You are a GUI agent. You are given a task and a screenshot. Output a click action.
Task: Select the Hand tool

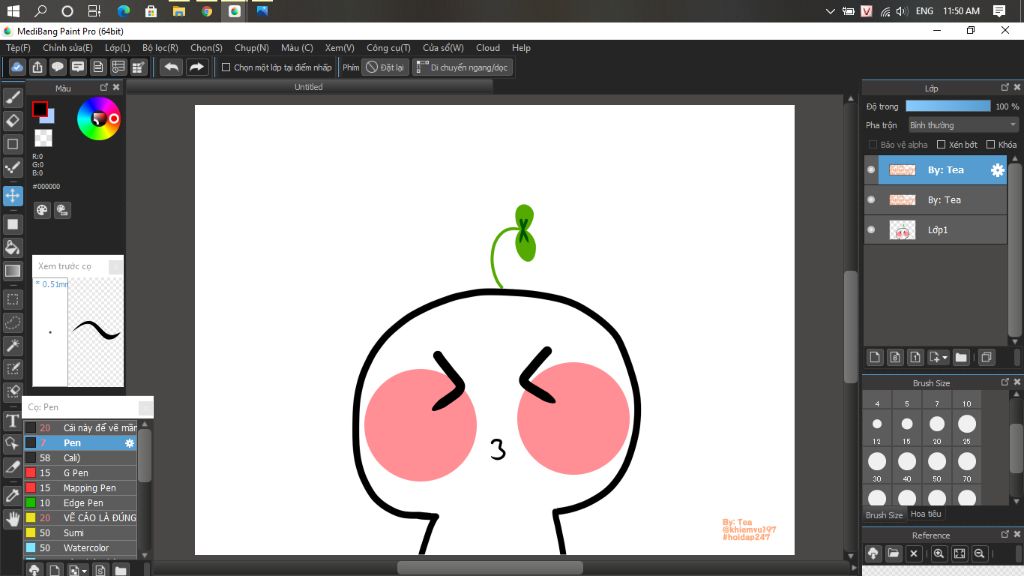coord(12,519)
